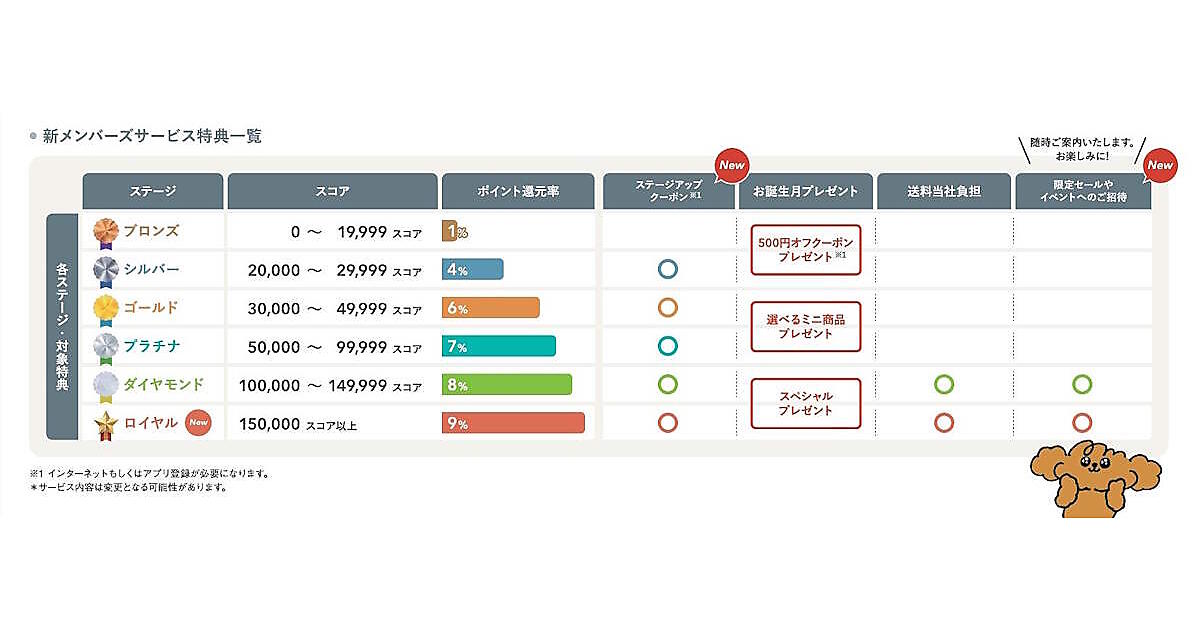Click the 500円オフクーポン プレゼント box
Viewport: 1200px width, 630px height.
pos(805,249)
